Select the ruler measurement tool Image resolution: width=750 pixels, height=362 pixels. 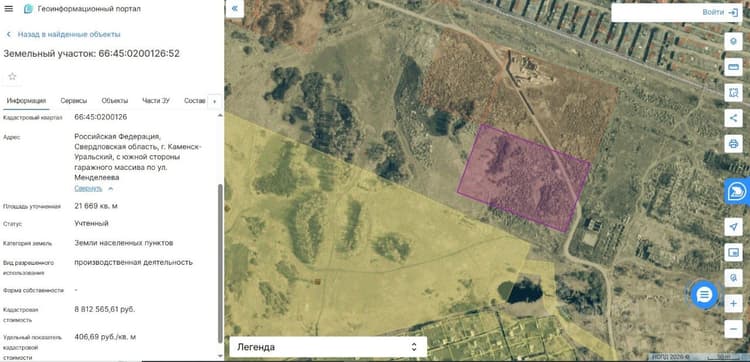point(733,67)
